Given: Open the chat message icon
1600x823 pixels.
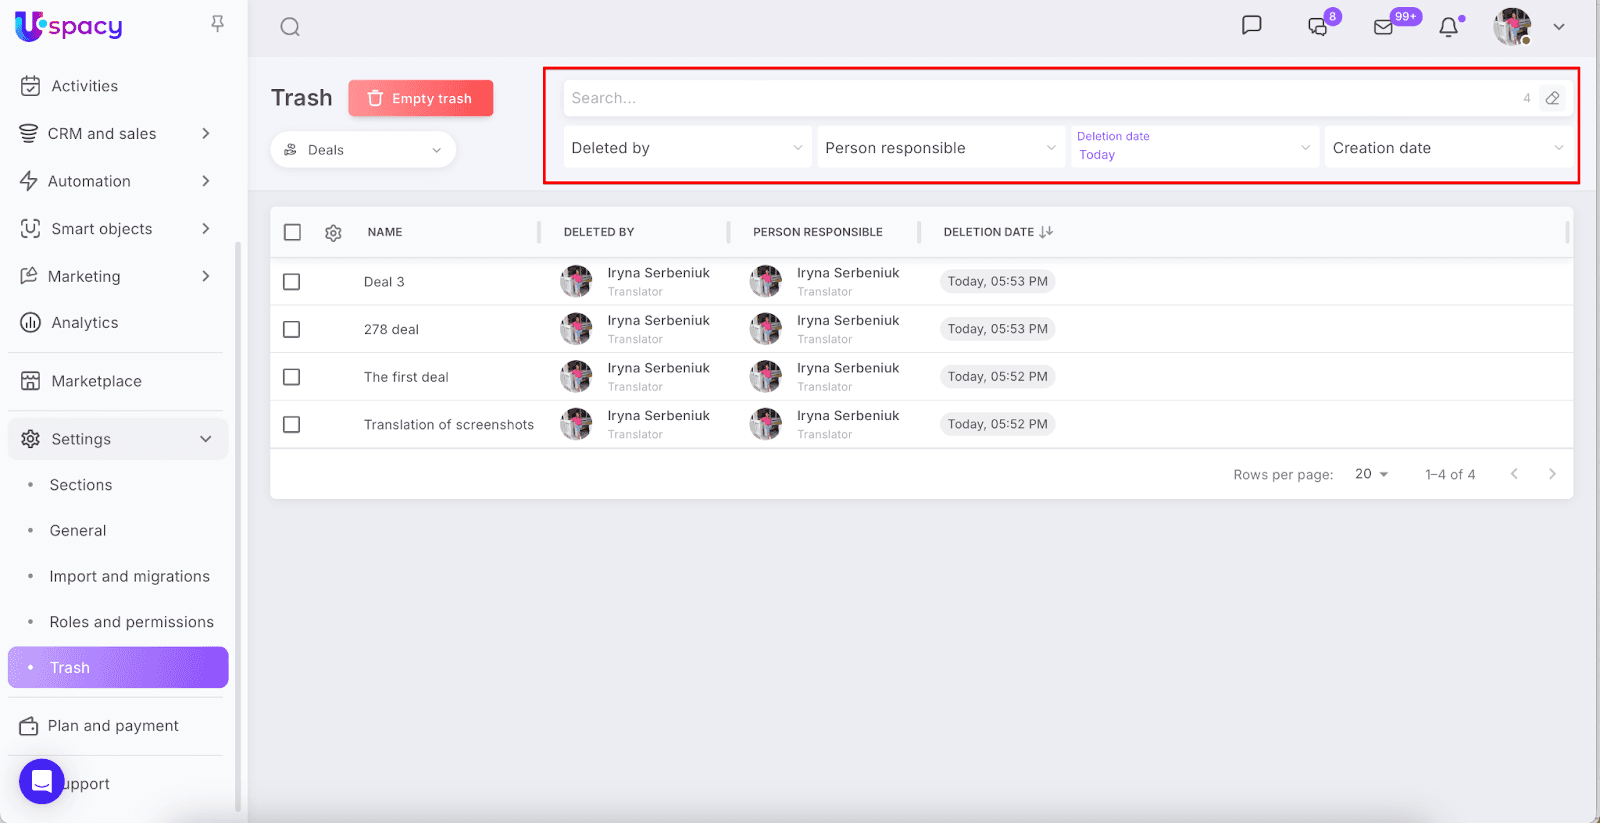Looking at the screenshot, I should coord(1251,26).
